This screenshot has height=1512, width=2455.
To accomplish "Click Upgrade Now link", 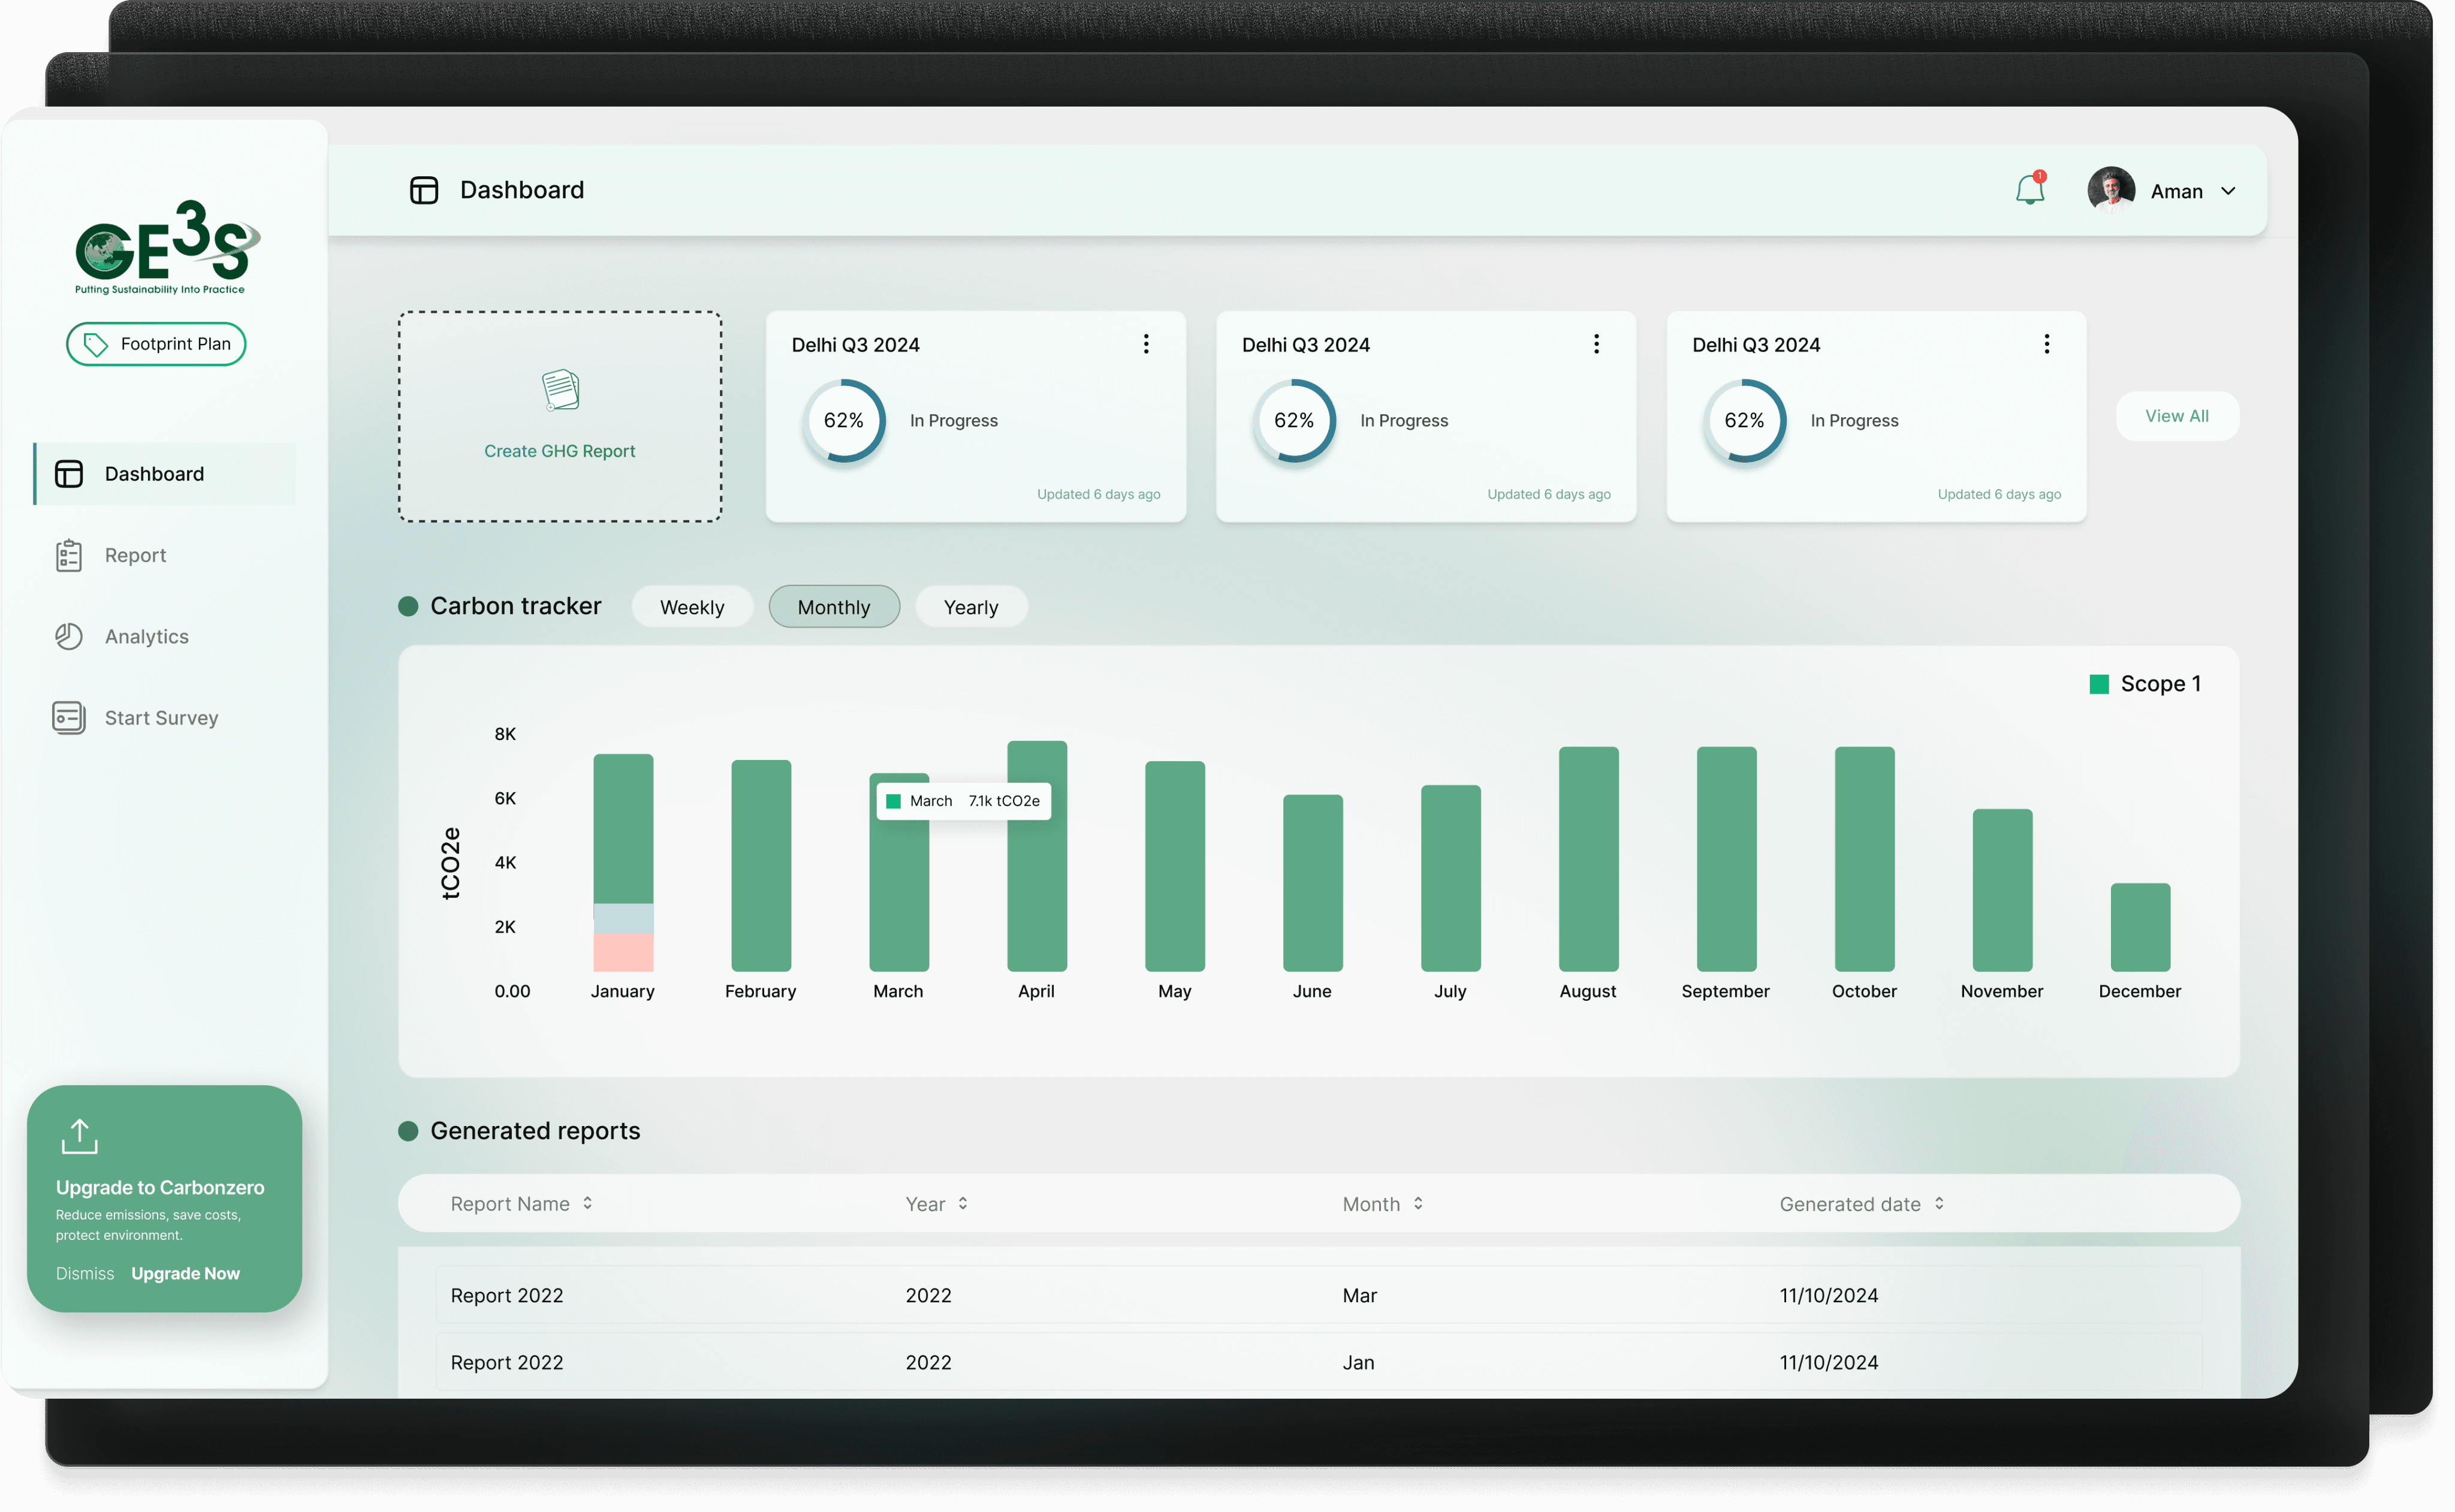I will click(x=185, y=1273).
